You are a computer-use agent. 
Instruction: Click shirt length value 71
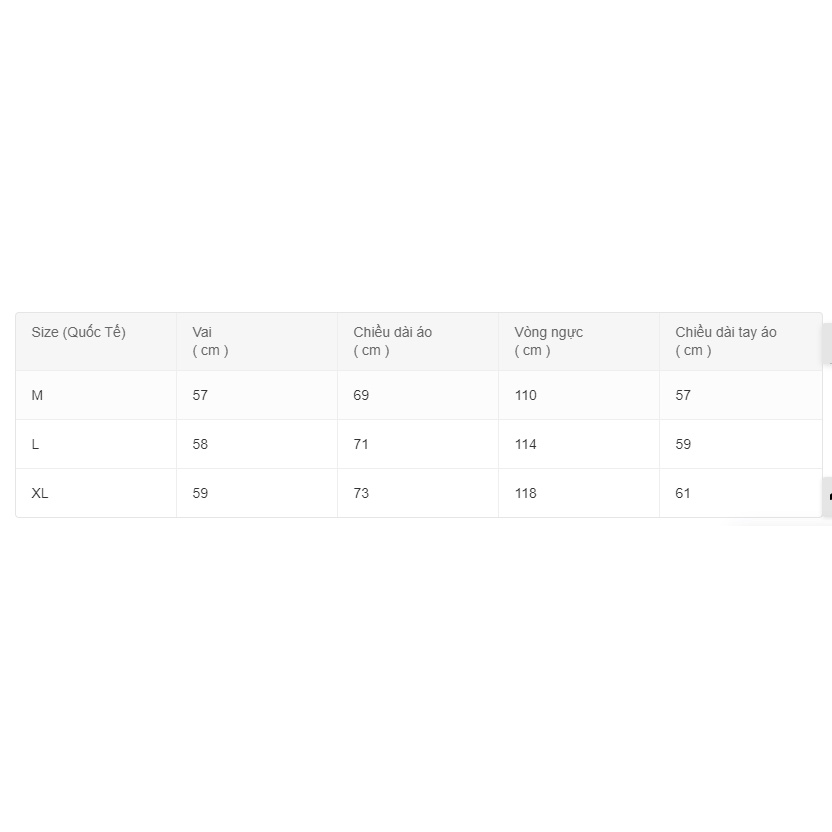click(x=361, y=444)
